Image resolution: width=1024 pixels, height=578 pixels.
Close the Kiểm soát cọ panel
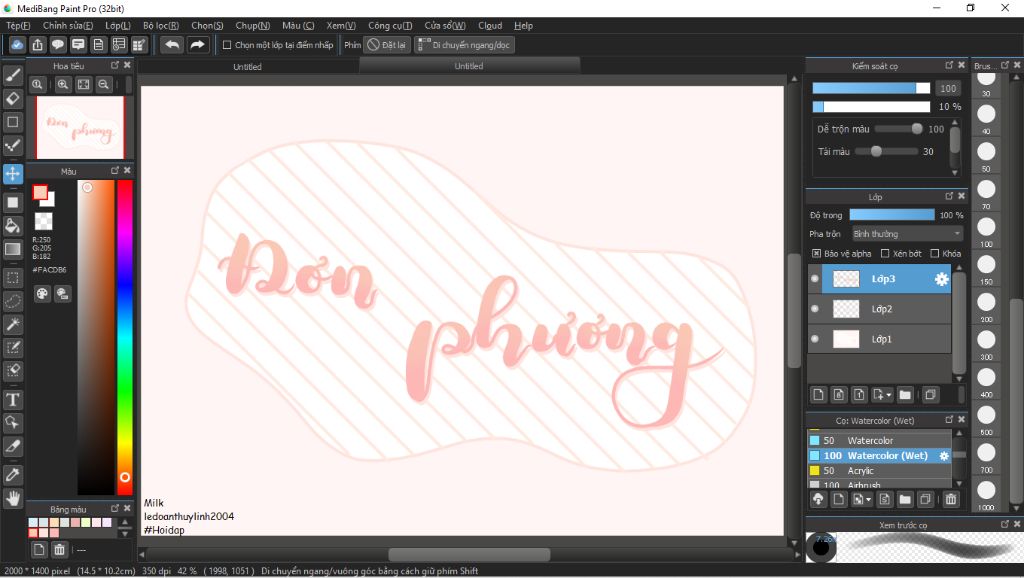pyautogui.click(x=961, y=65)
